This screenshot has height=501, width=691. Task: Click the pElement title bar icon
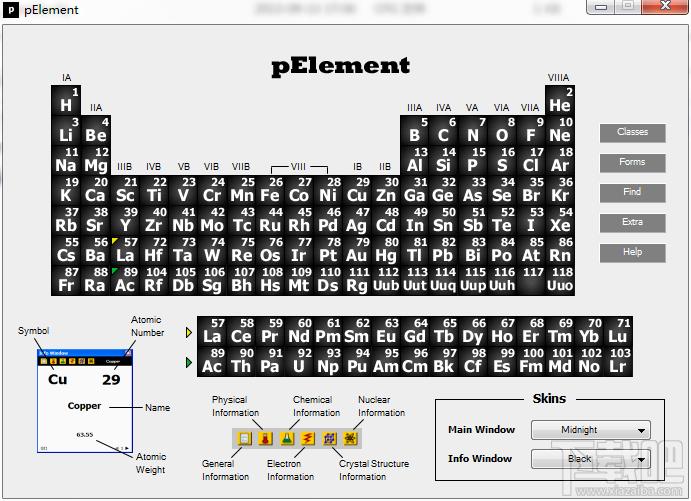(11, 10)
